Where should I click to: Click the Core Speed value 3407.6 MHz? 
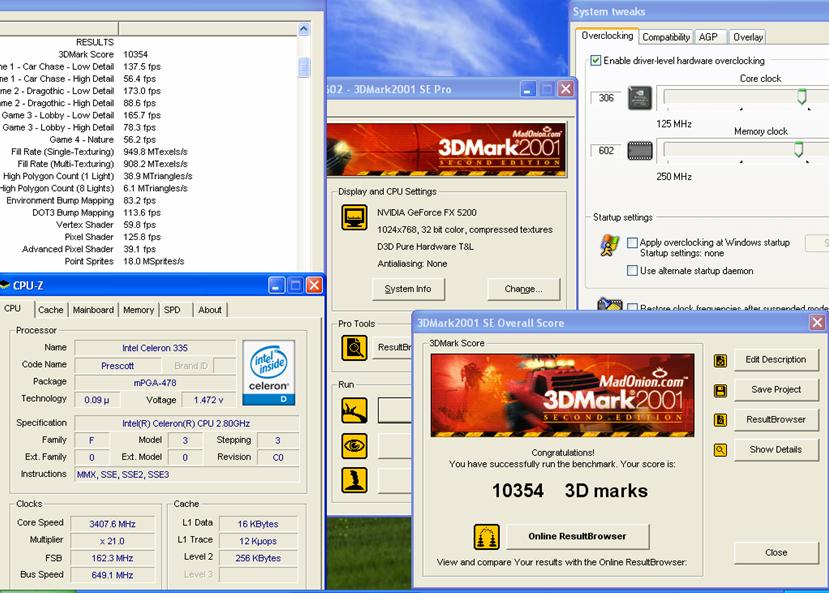[x=112, y=524]
